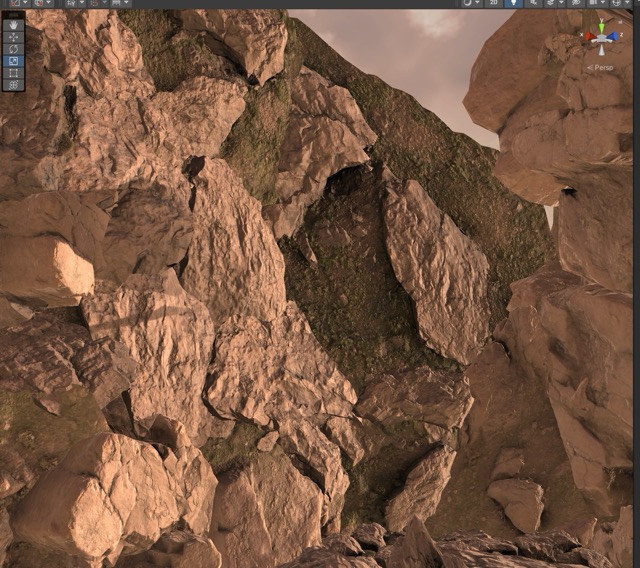Click the shaded sphere draw mode icon
This screenshot has height=568, width=640.
468,2
